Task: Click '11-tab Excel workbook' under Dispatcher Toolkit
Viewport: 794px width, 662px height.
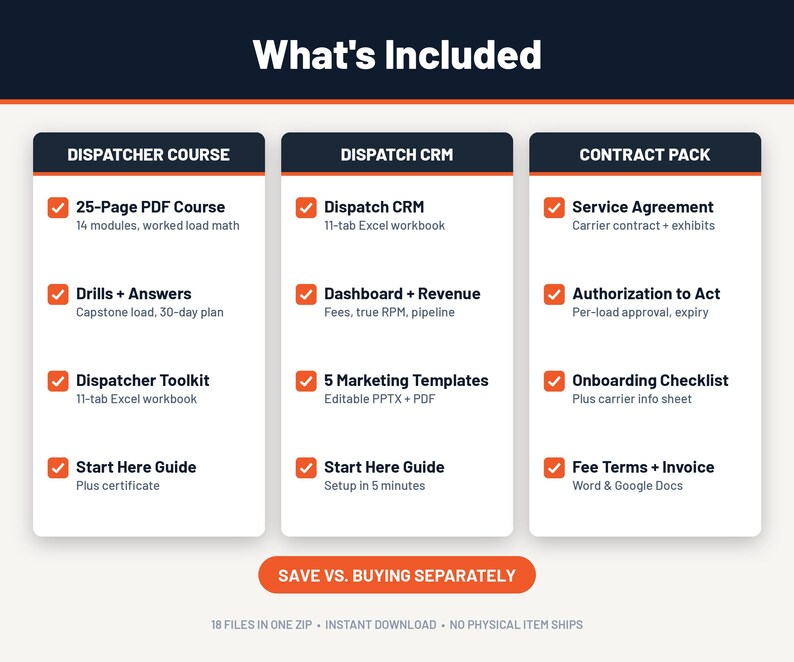Action: [136, 399]
